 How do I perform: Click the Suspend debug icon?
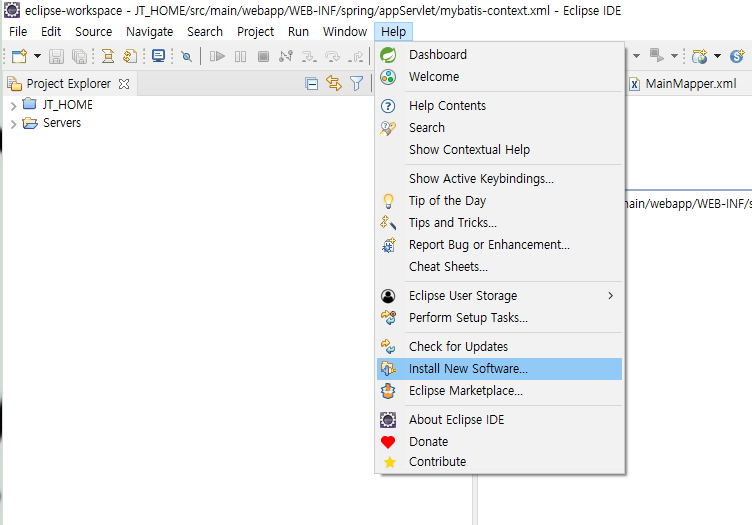(240, 57)
